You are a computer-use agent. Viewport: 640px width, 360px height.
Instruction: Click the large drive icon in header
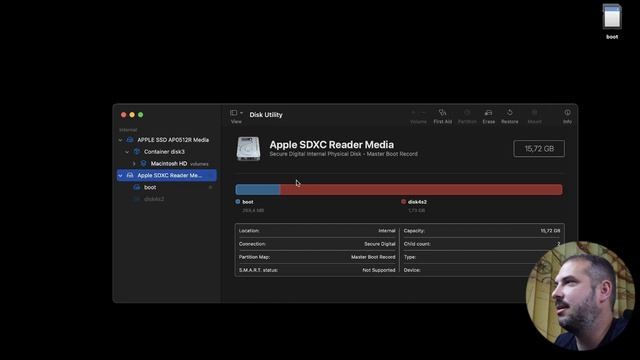point(248,149)
